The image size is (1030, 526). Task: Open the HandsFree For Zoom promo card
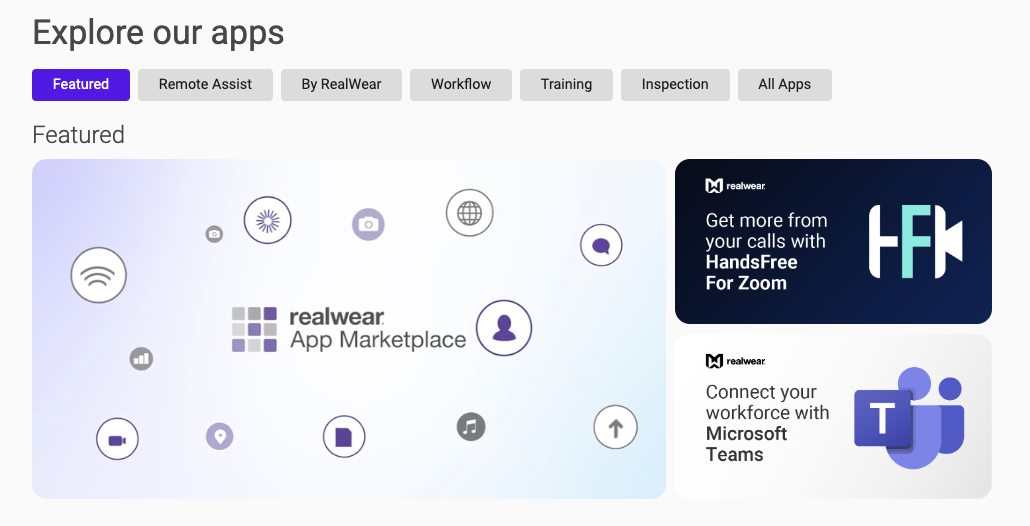(834, 242)
